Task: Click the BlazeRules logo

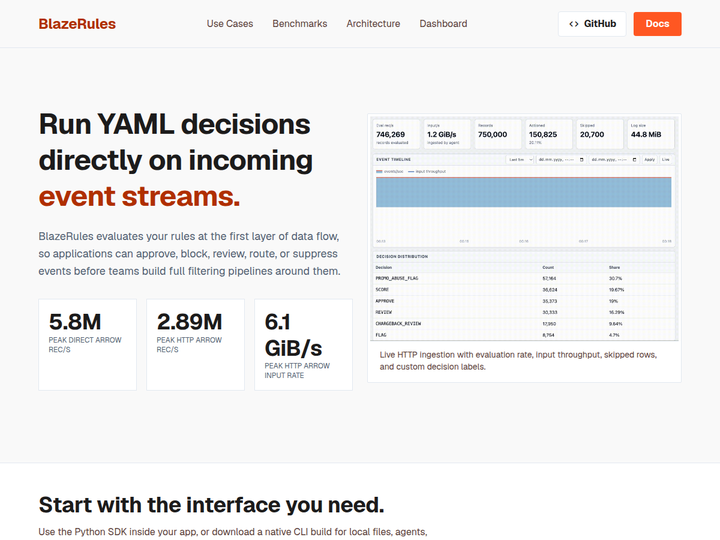Action: click(77, 24)
